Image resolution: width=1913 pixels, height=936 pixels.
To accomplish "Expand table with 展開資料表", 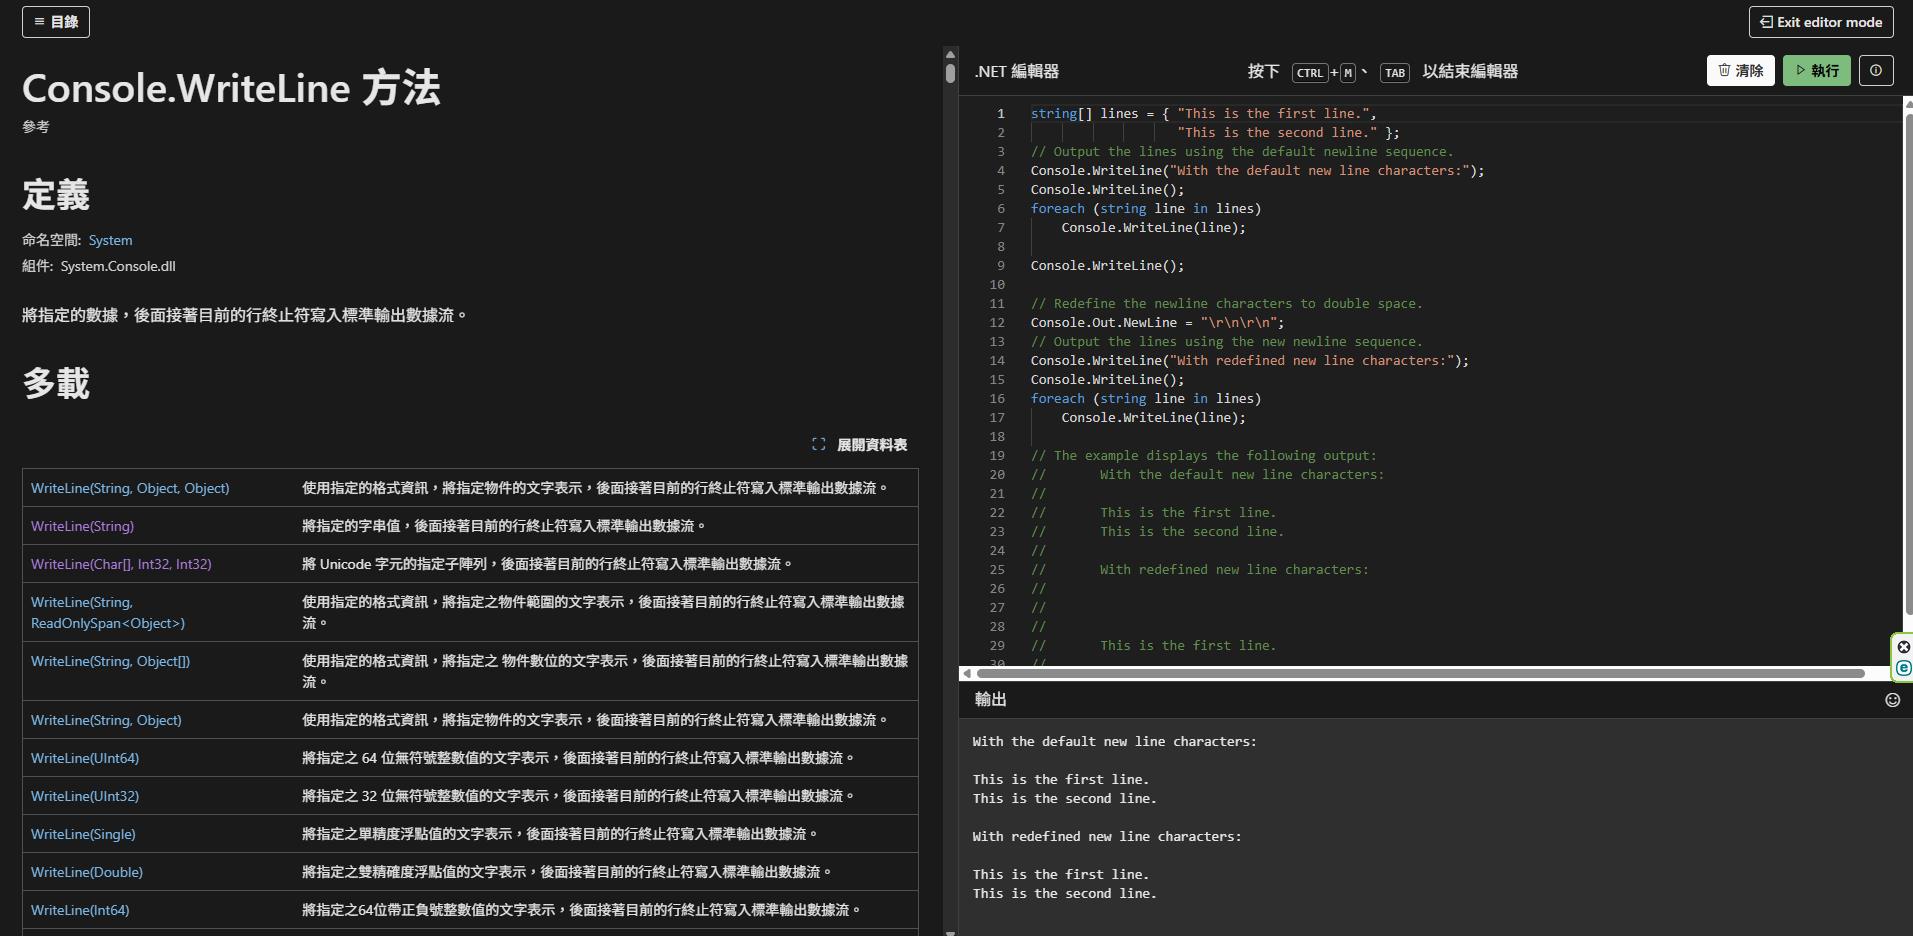I will (x=860, y=445).
